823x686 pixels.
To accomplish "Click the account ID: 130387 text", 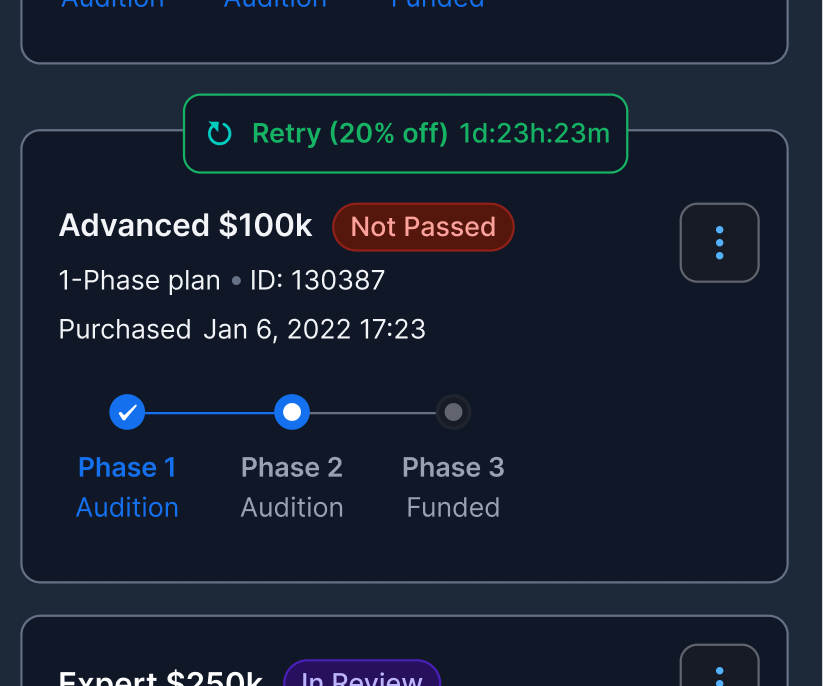I will [x=317, y=280].
